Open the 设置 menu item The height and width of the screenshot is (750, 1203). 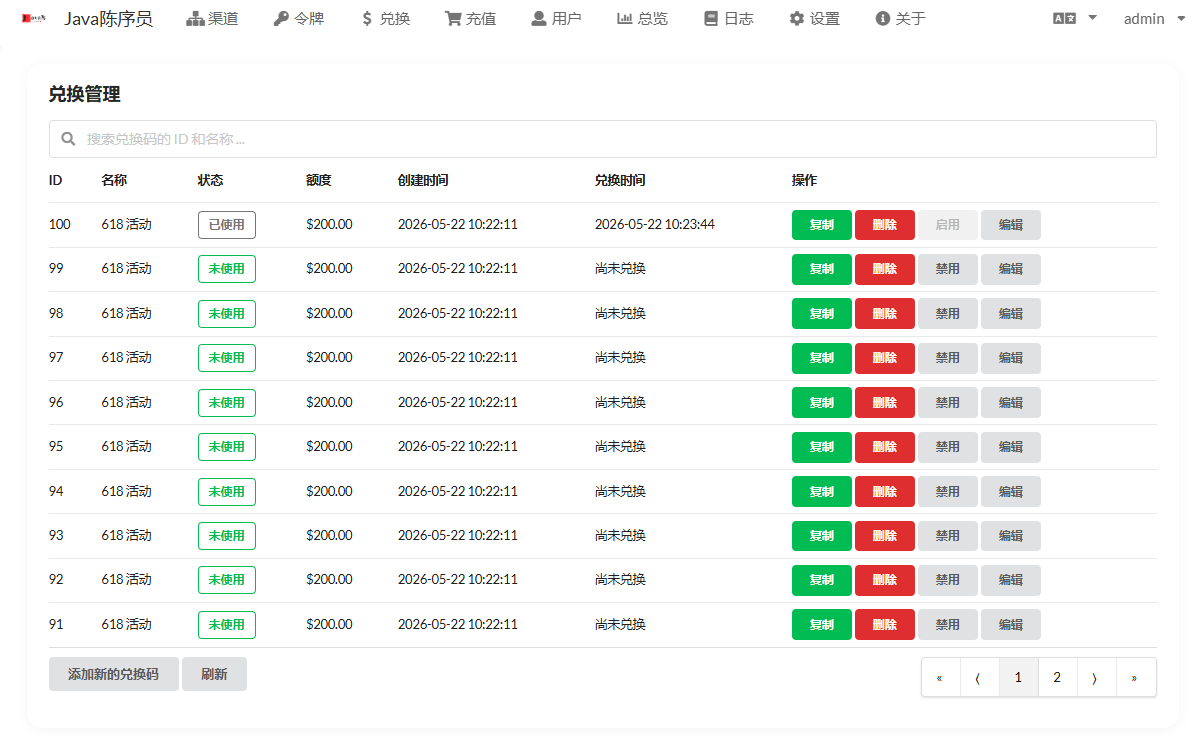814,18
